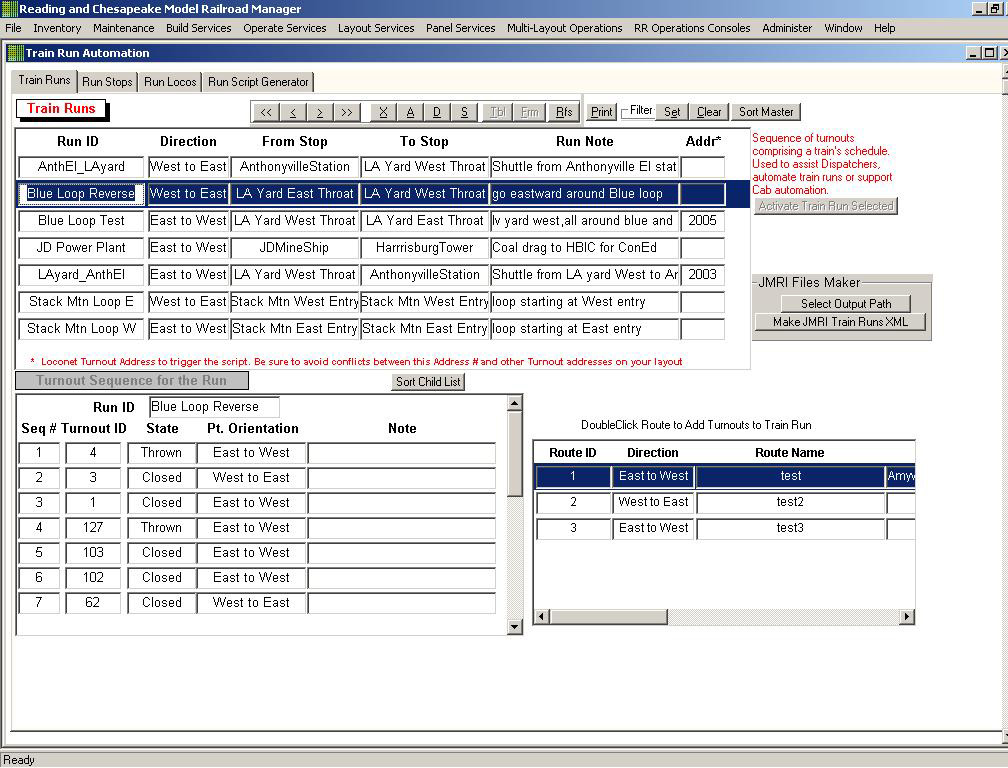Click right scroll arrow of route list
1008x768 pixels.
[906, 617]
